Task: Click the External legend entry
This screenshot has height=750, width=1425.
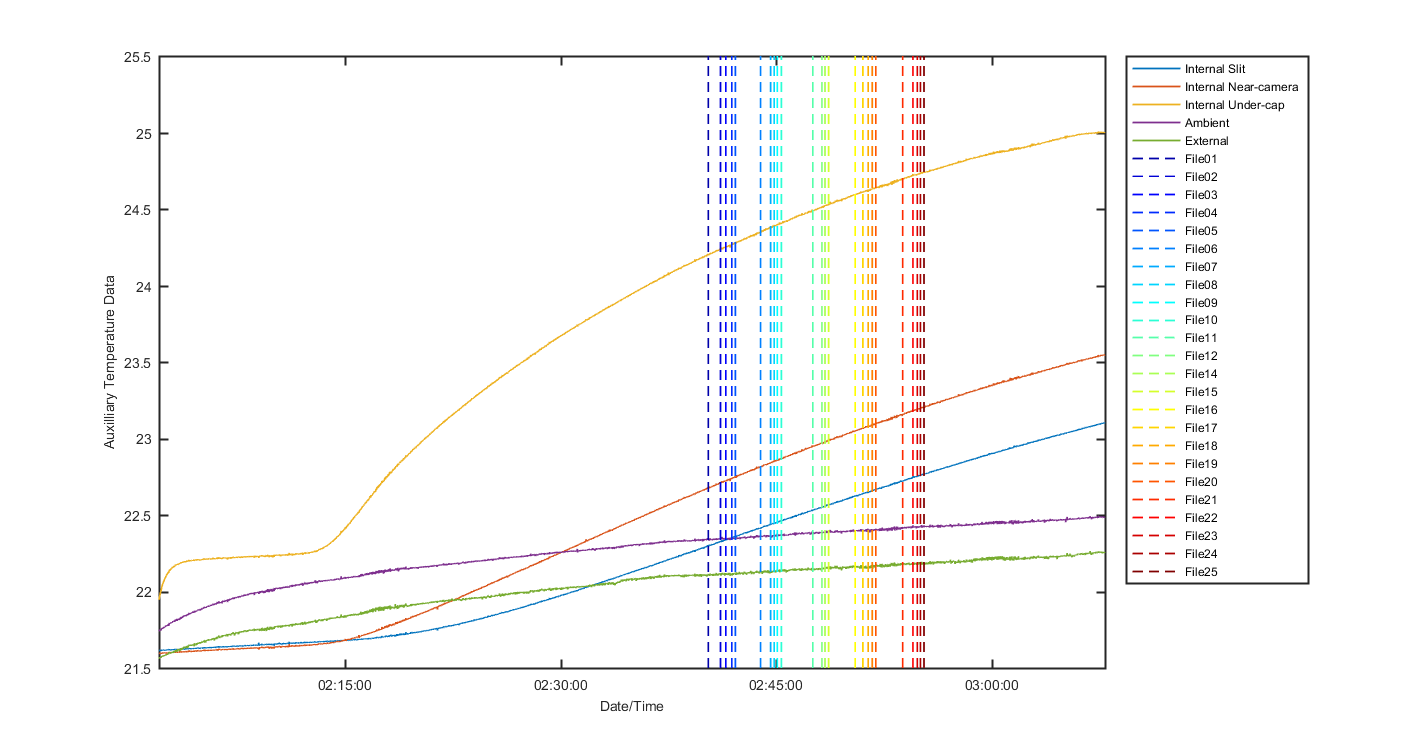Action: coord(1206,141)
